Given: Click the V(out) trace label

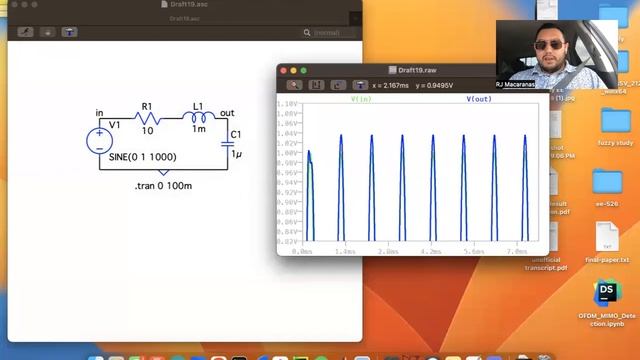Looking at the screenshot, I should click(x=479, y=99).
